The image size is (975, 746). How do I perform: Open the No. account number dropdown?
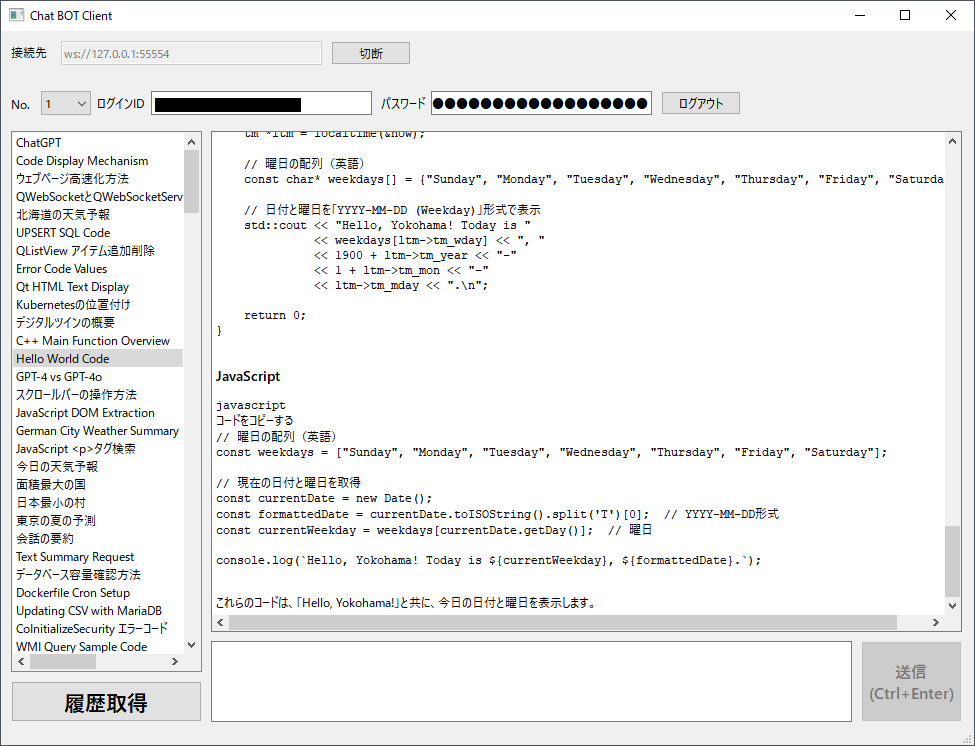[x=66, y=104]
